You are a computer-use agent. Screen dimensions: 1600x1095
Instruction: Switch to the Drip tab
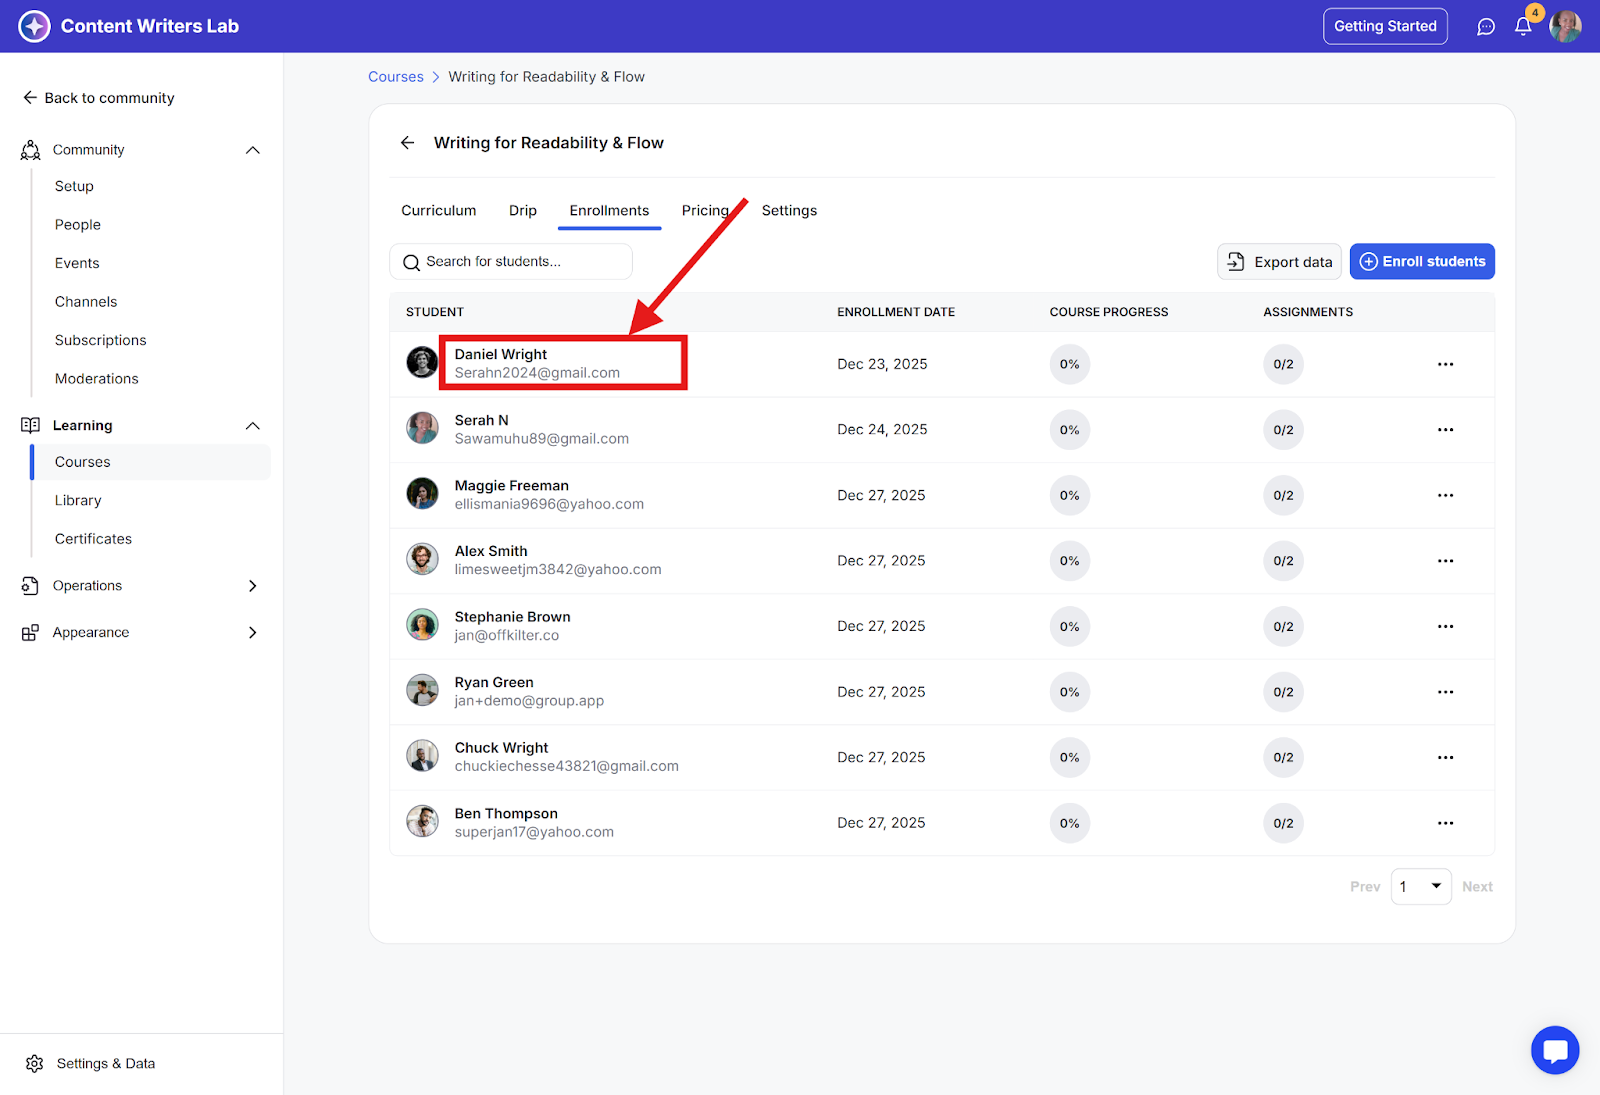(x=522, y=211)
